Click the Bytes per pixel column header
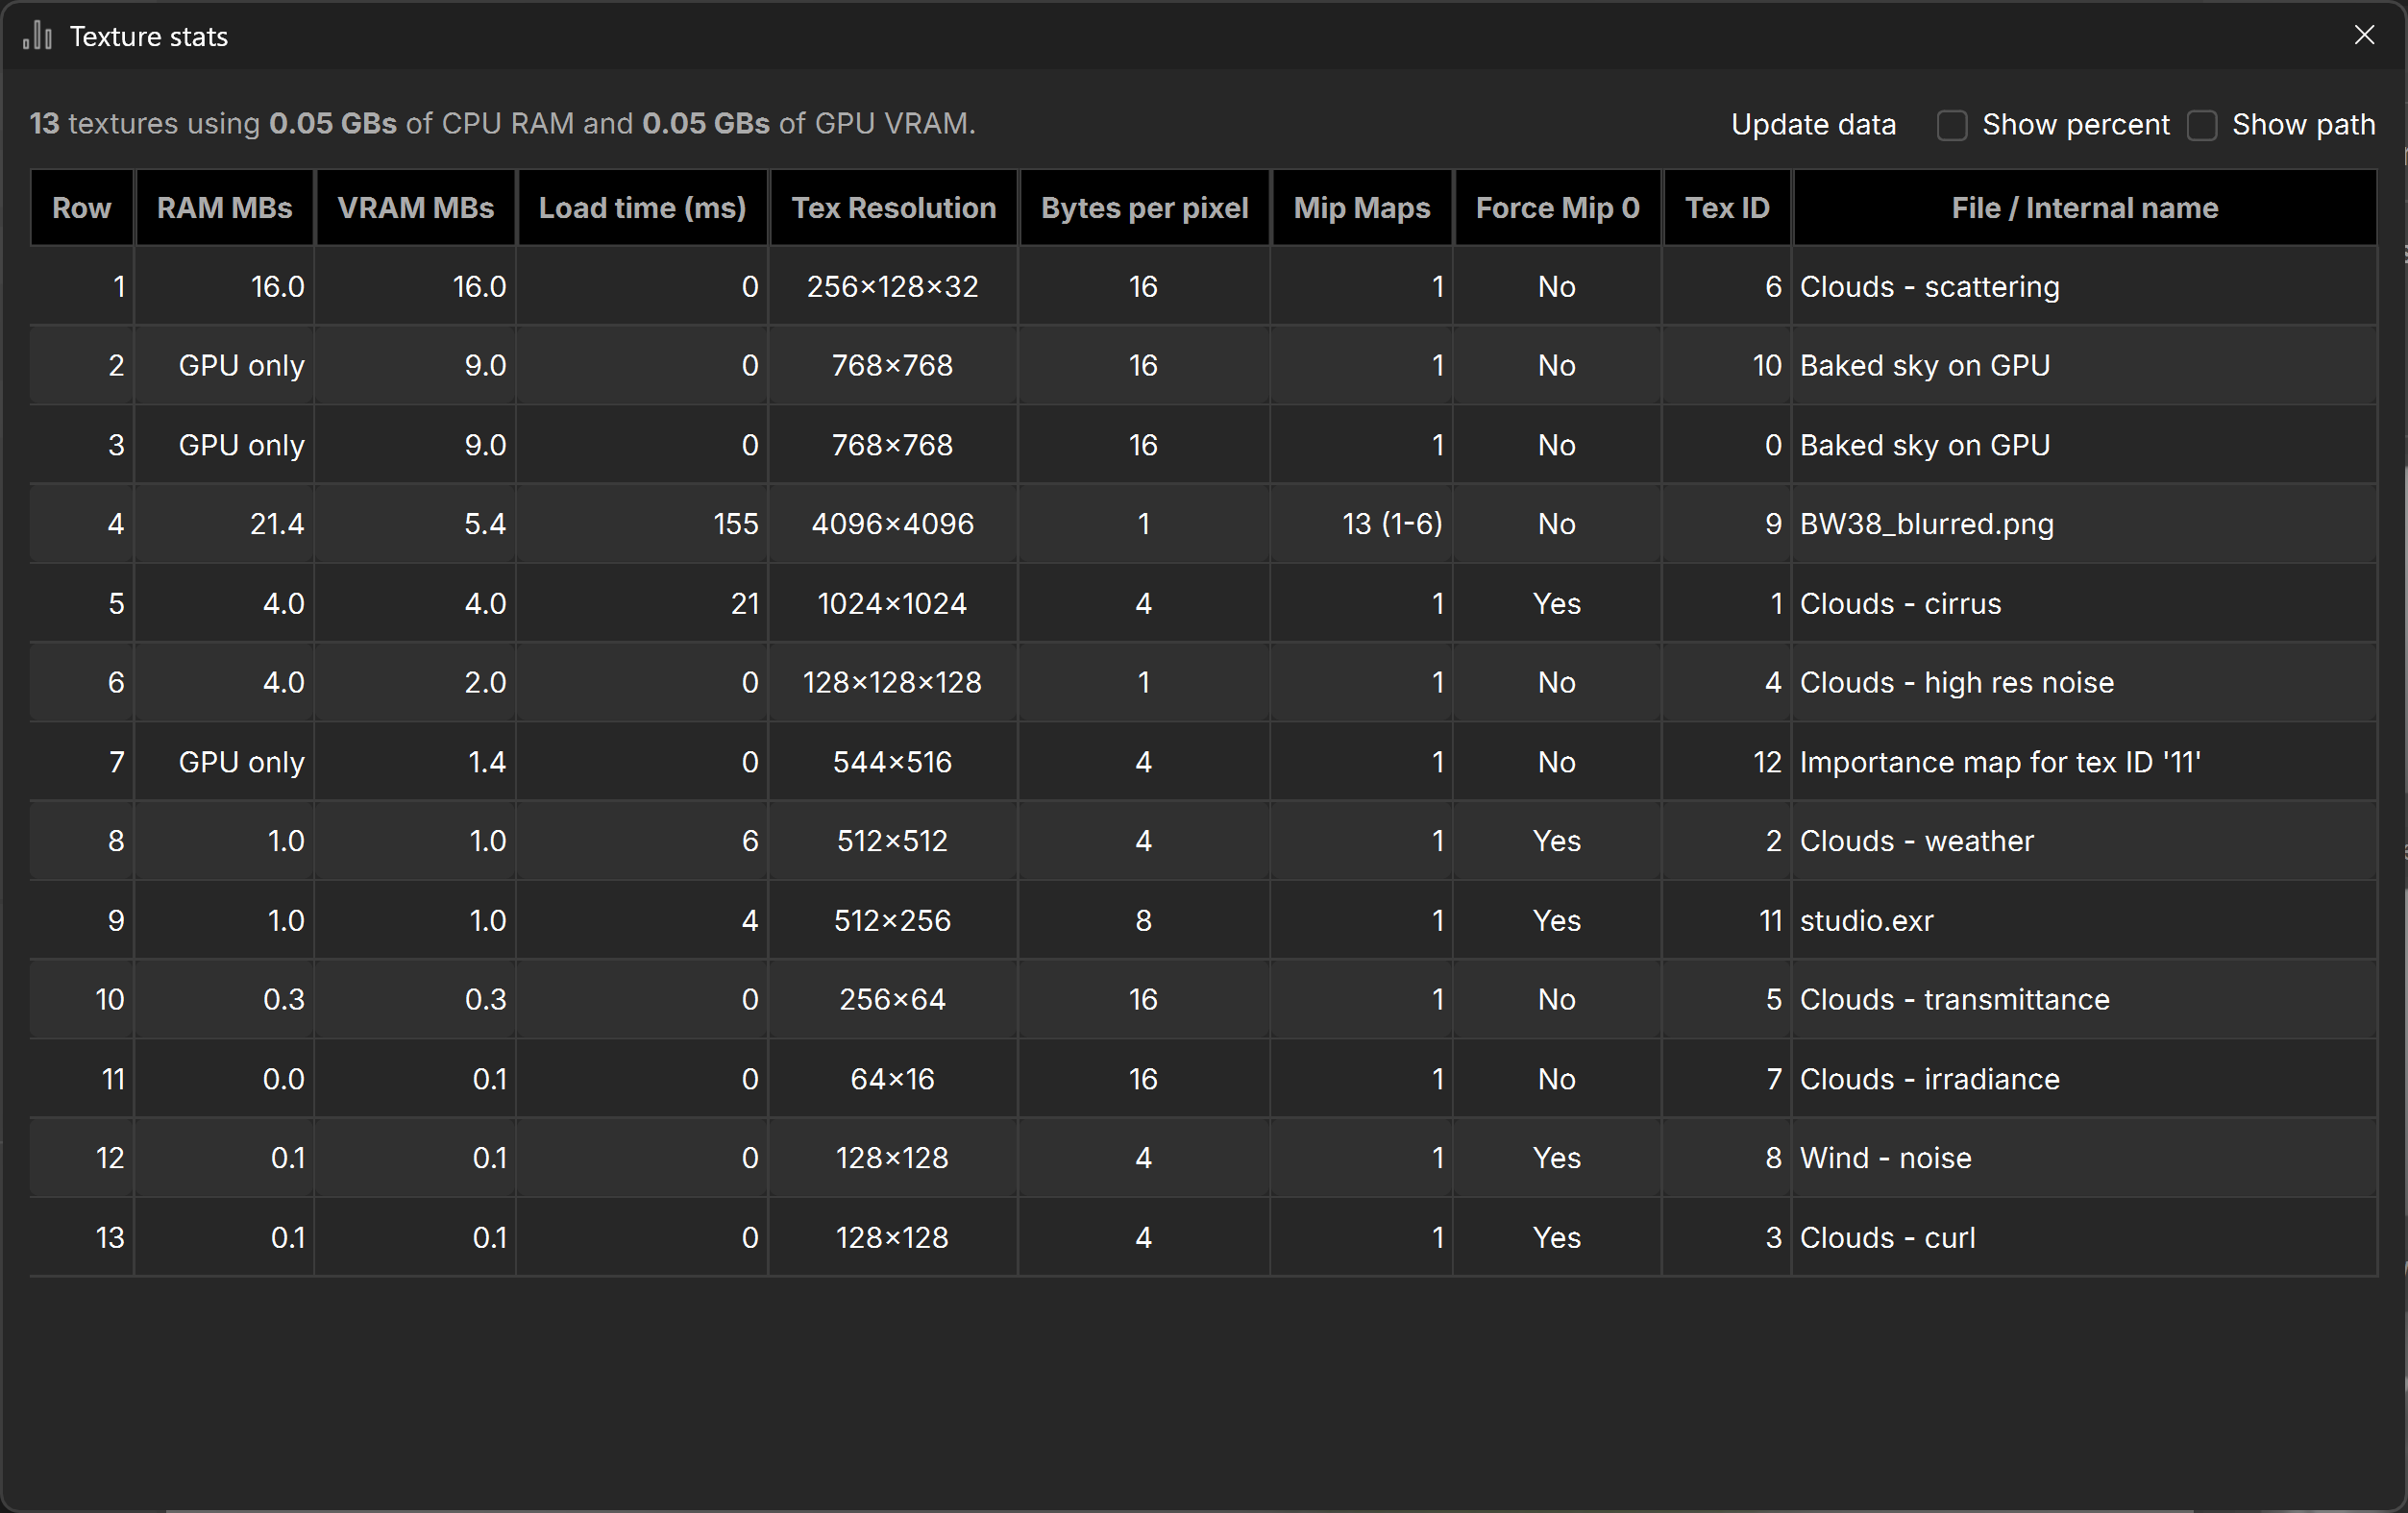This screenshot has width=2408, height=1513. (x=1145, y=208)
